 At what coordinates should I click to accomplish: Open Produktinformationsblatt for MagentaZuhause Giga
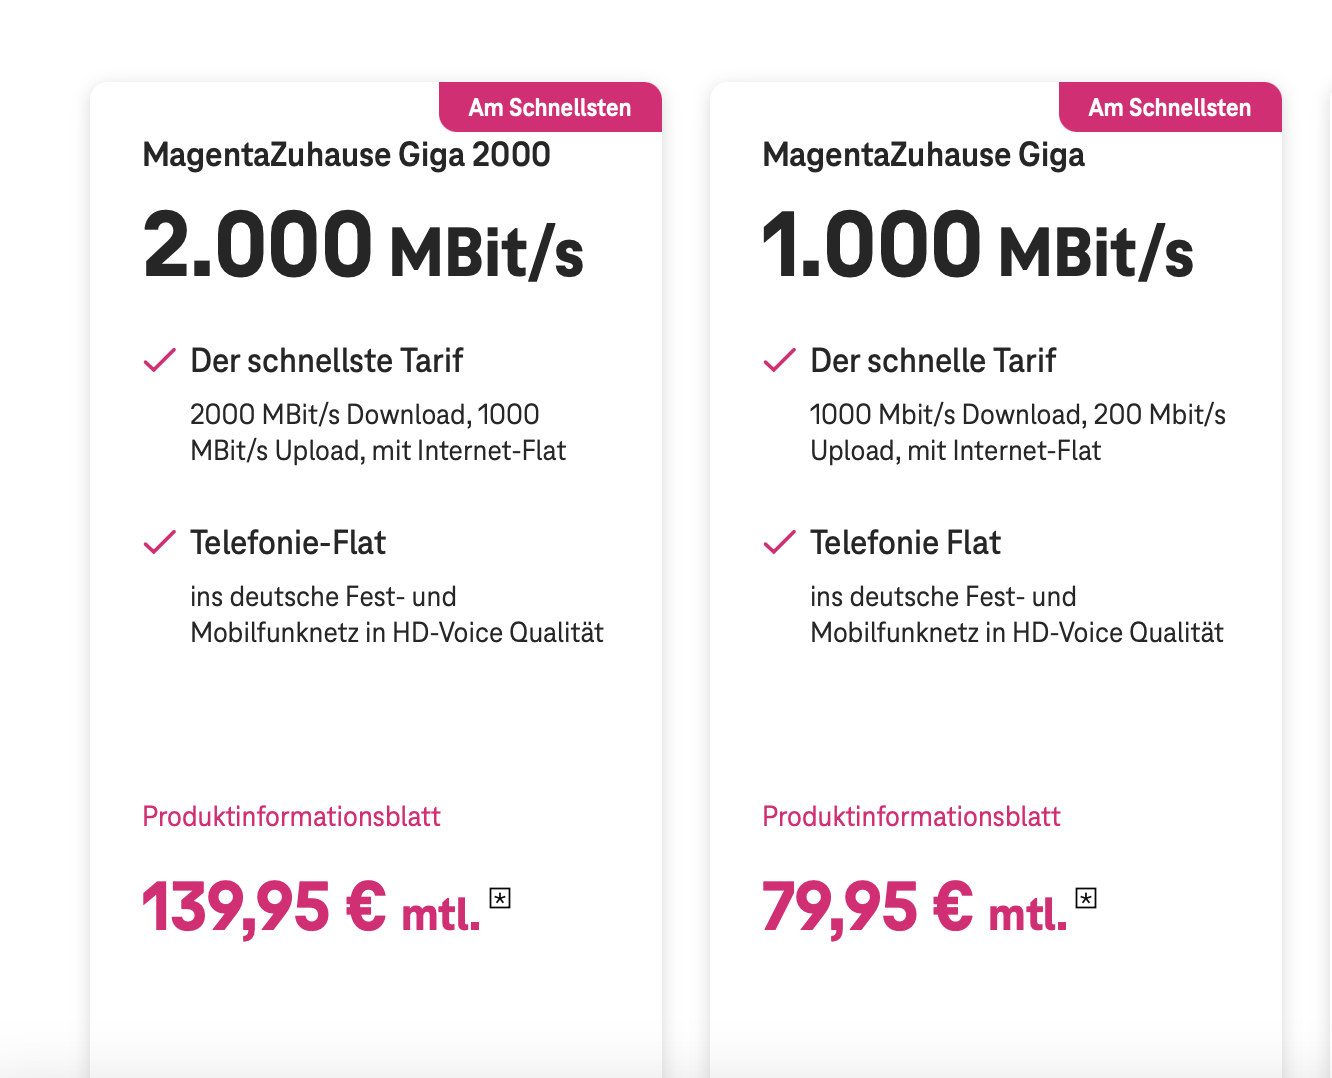click(x=911, y=816)
